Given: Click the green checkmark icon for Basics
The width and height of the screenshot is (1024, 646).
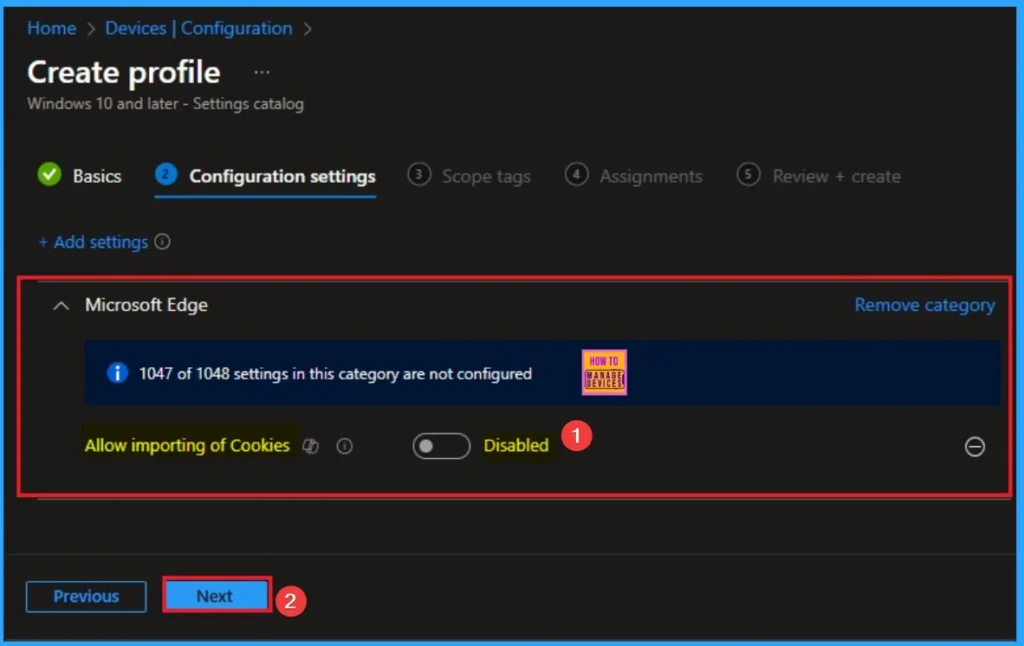Looking at the screenshot, I should tap(49, 174).
